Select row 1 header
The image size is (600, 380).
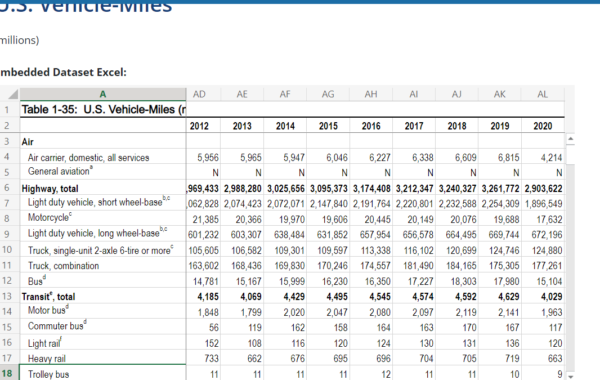click(x=7, y=110)
